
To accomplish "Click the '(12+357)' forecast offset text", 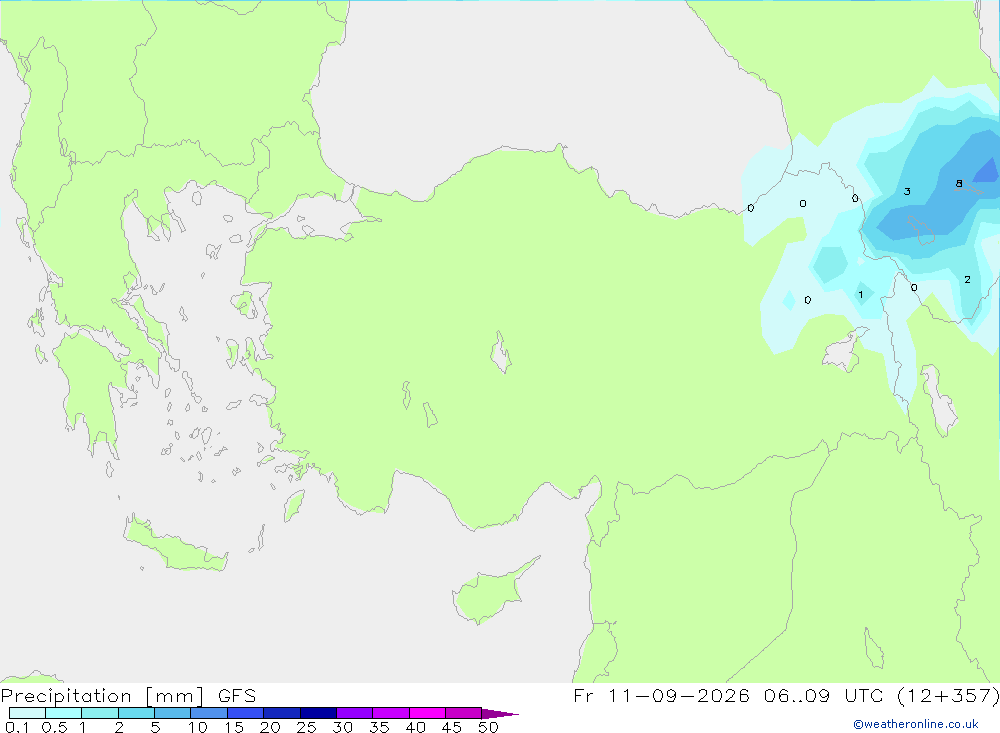I will [x=948, y=695].
